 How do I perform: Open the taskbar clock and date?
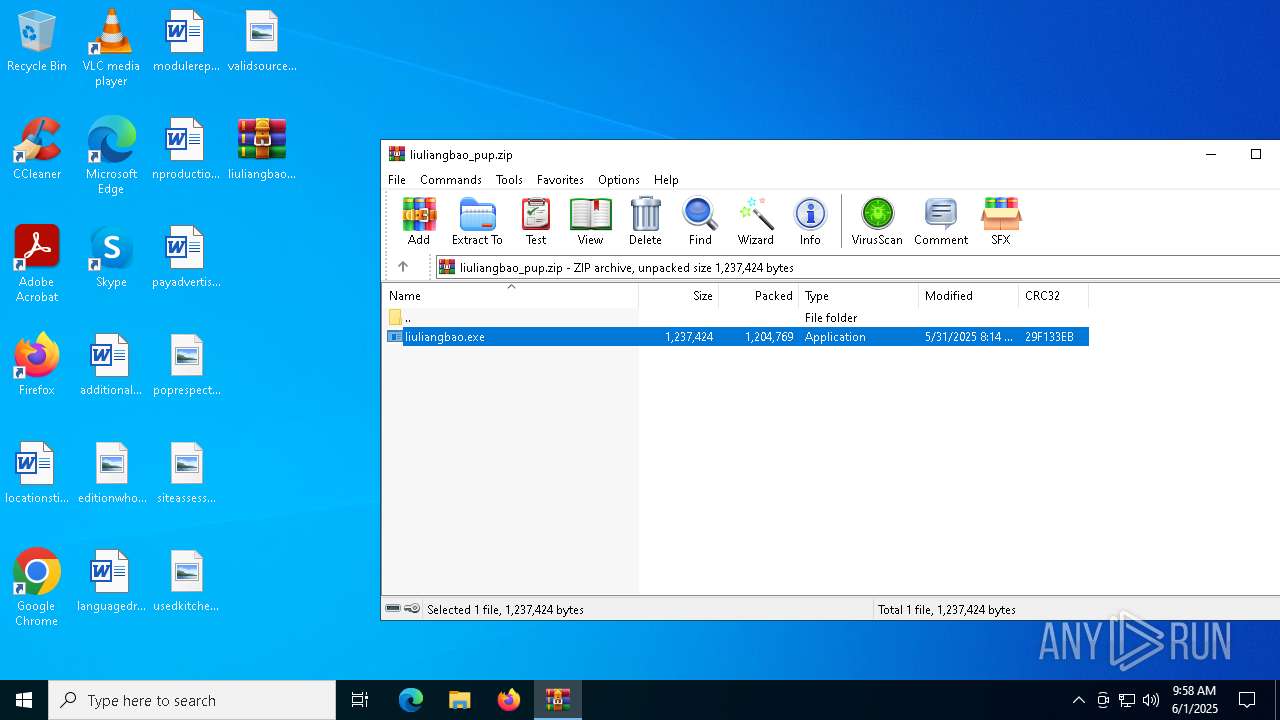click(1195, 700)
